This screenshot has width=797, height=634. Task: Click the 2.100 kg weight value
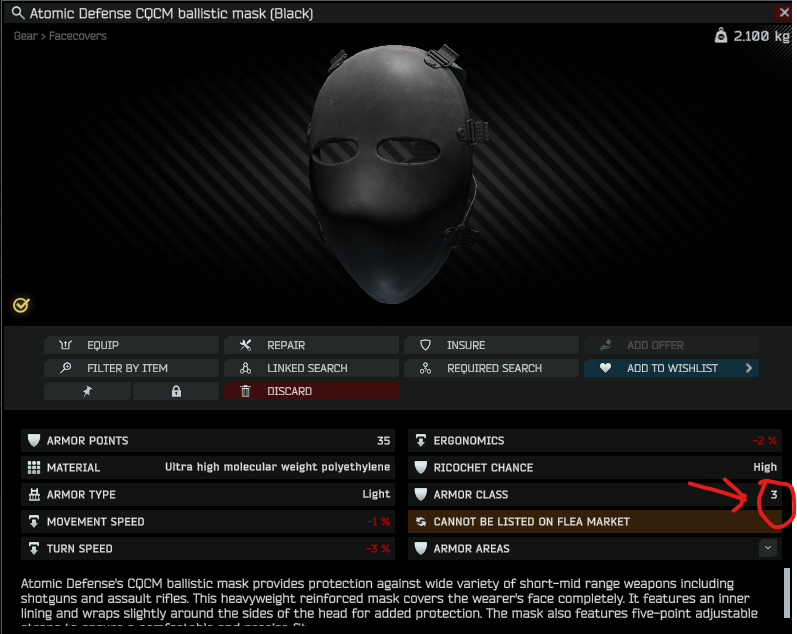click(761, 36)
